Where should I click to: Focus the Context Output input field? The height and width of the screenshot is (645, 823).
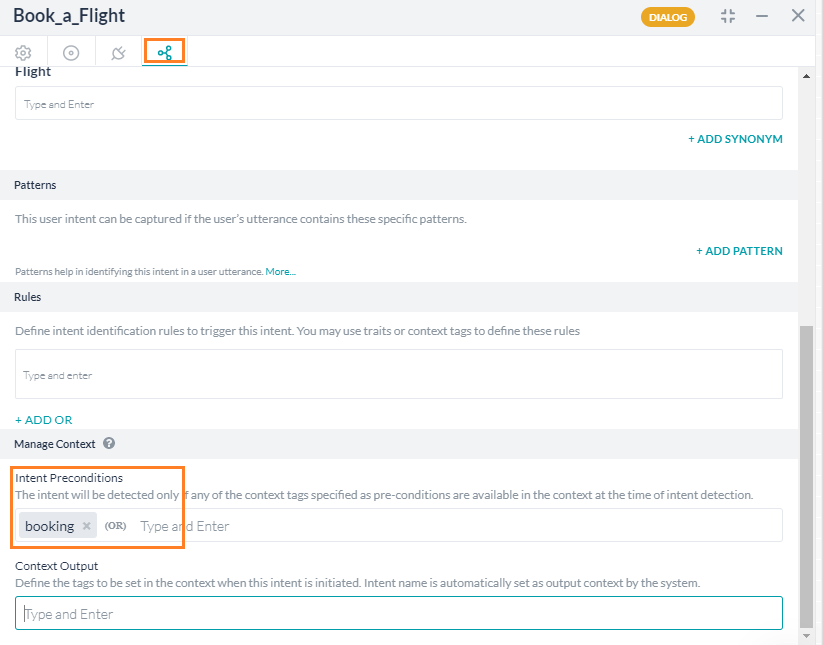398,614
